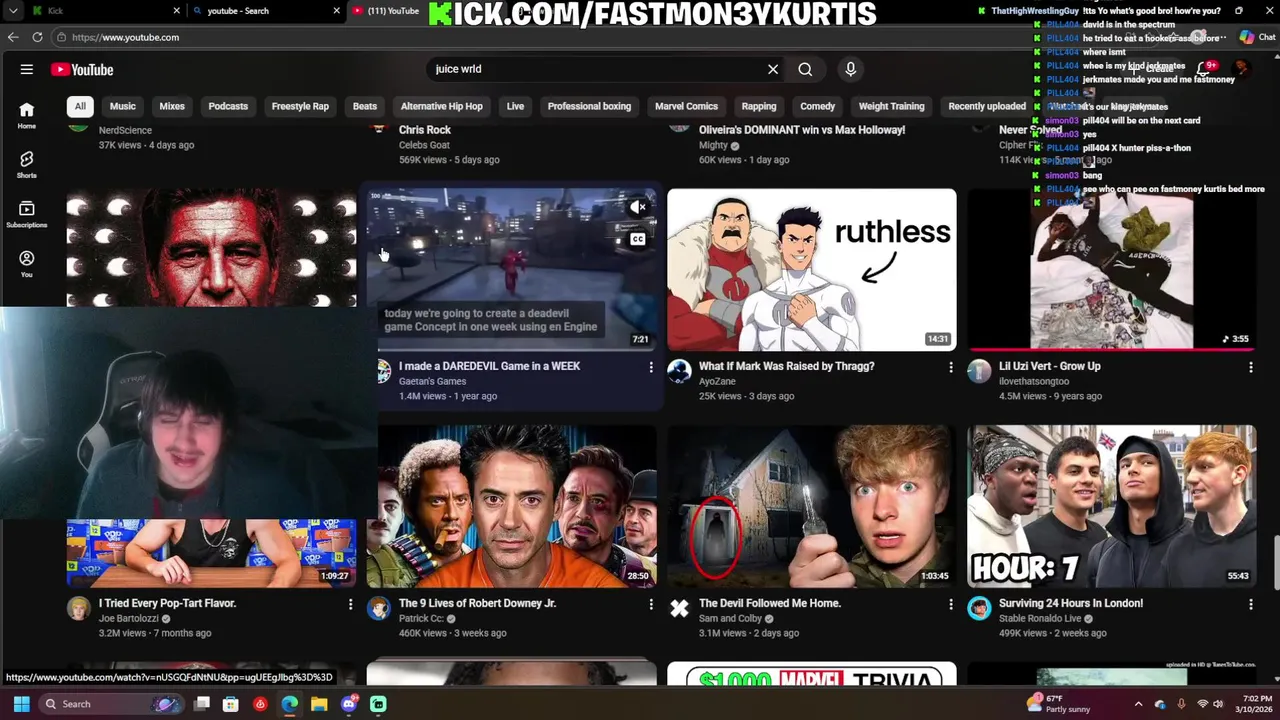Click the magnifier search button

[x=805, y=69]
